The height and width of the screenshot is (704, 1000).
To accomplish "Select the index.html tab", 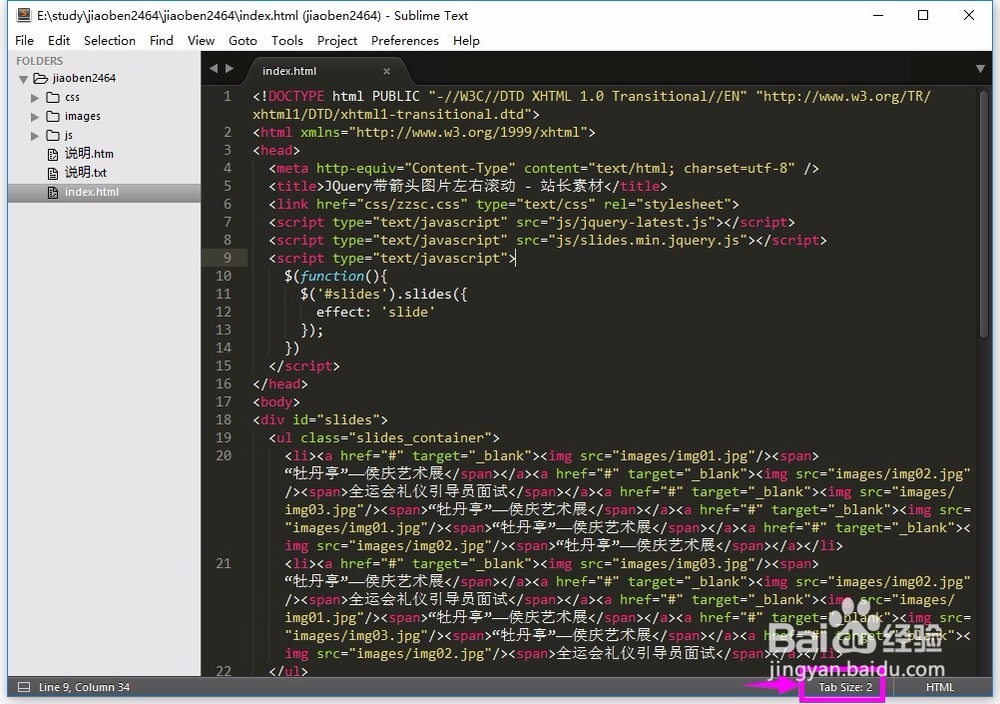I will coord(289,71).
